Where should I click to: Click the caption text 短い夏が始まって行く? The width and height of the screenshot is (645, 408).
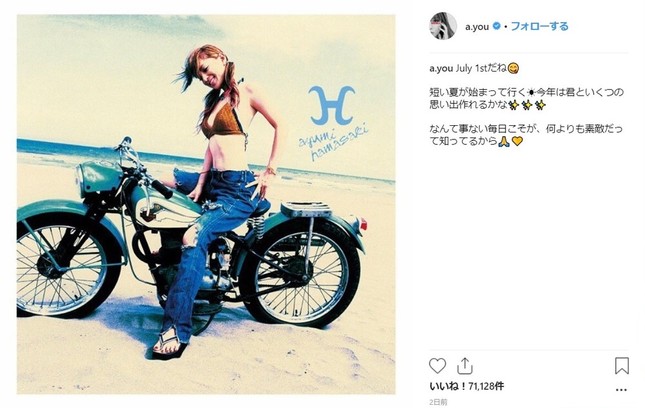click(477, 92)
